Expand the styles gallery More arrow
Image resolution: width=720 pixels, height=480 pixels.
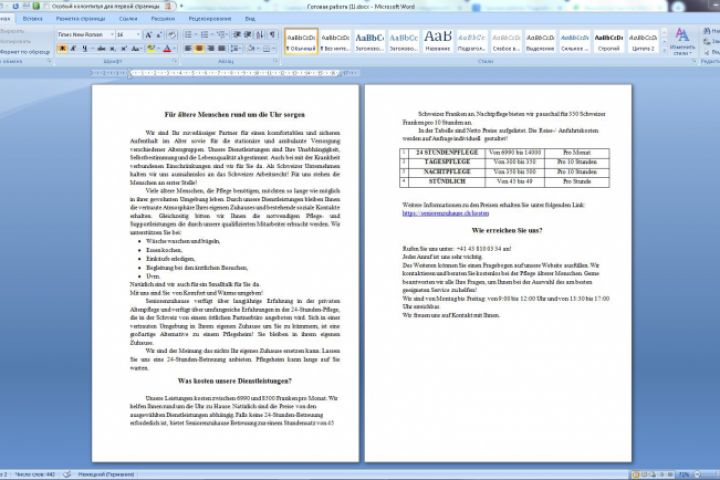point(664,50)
